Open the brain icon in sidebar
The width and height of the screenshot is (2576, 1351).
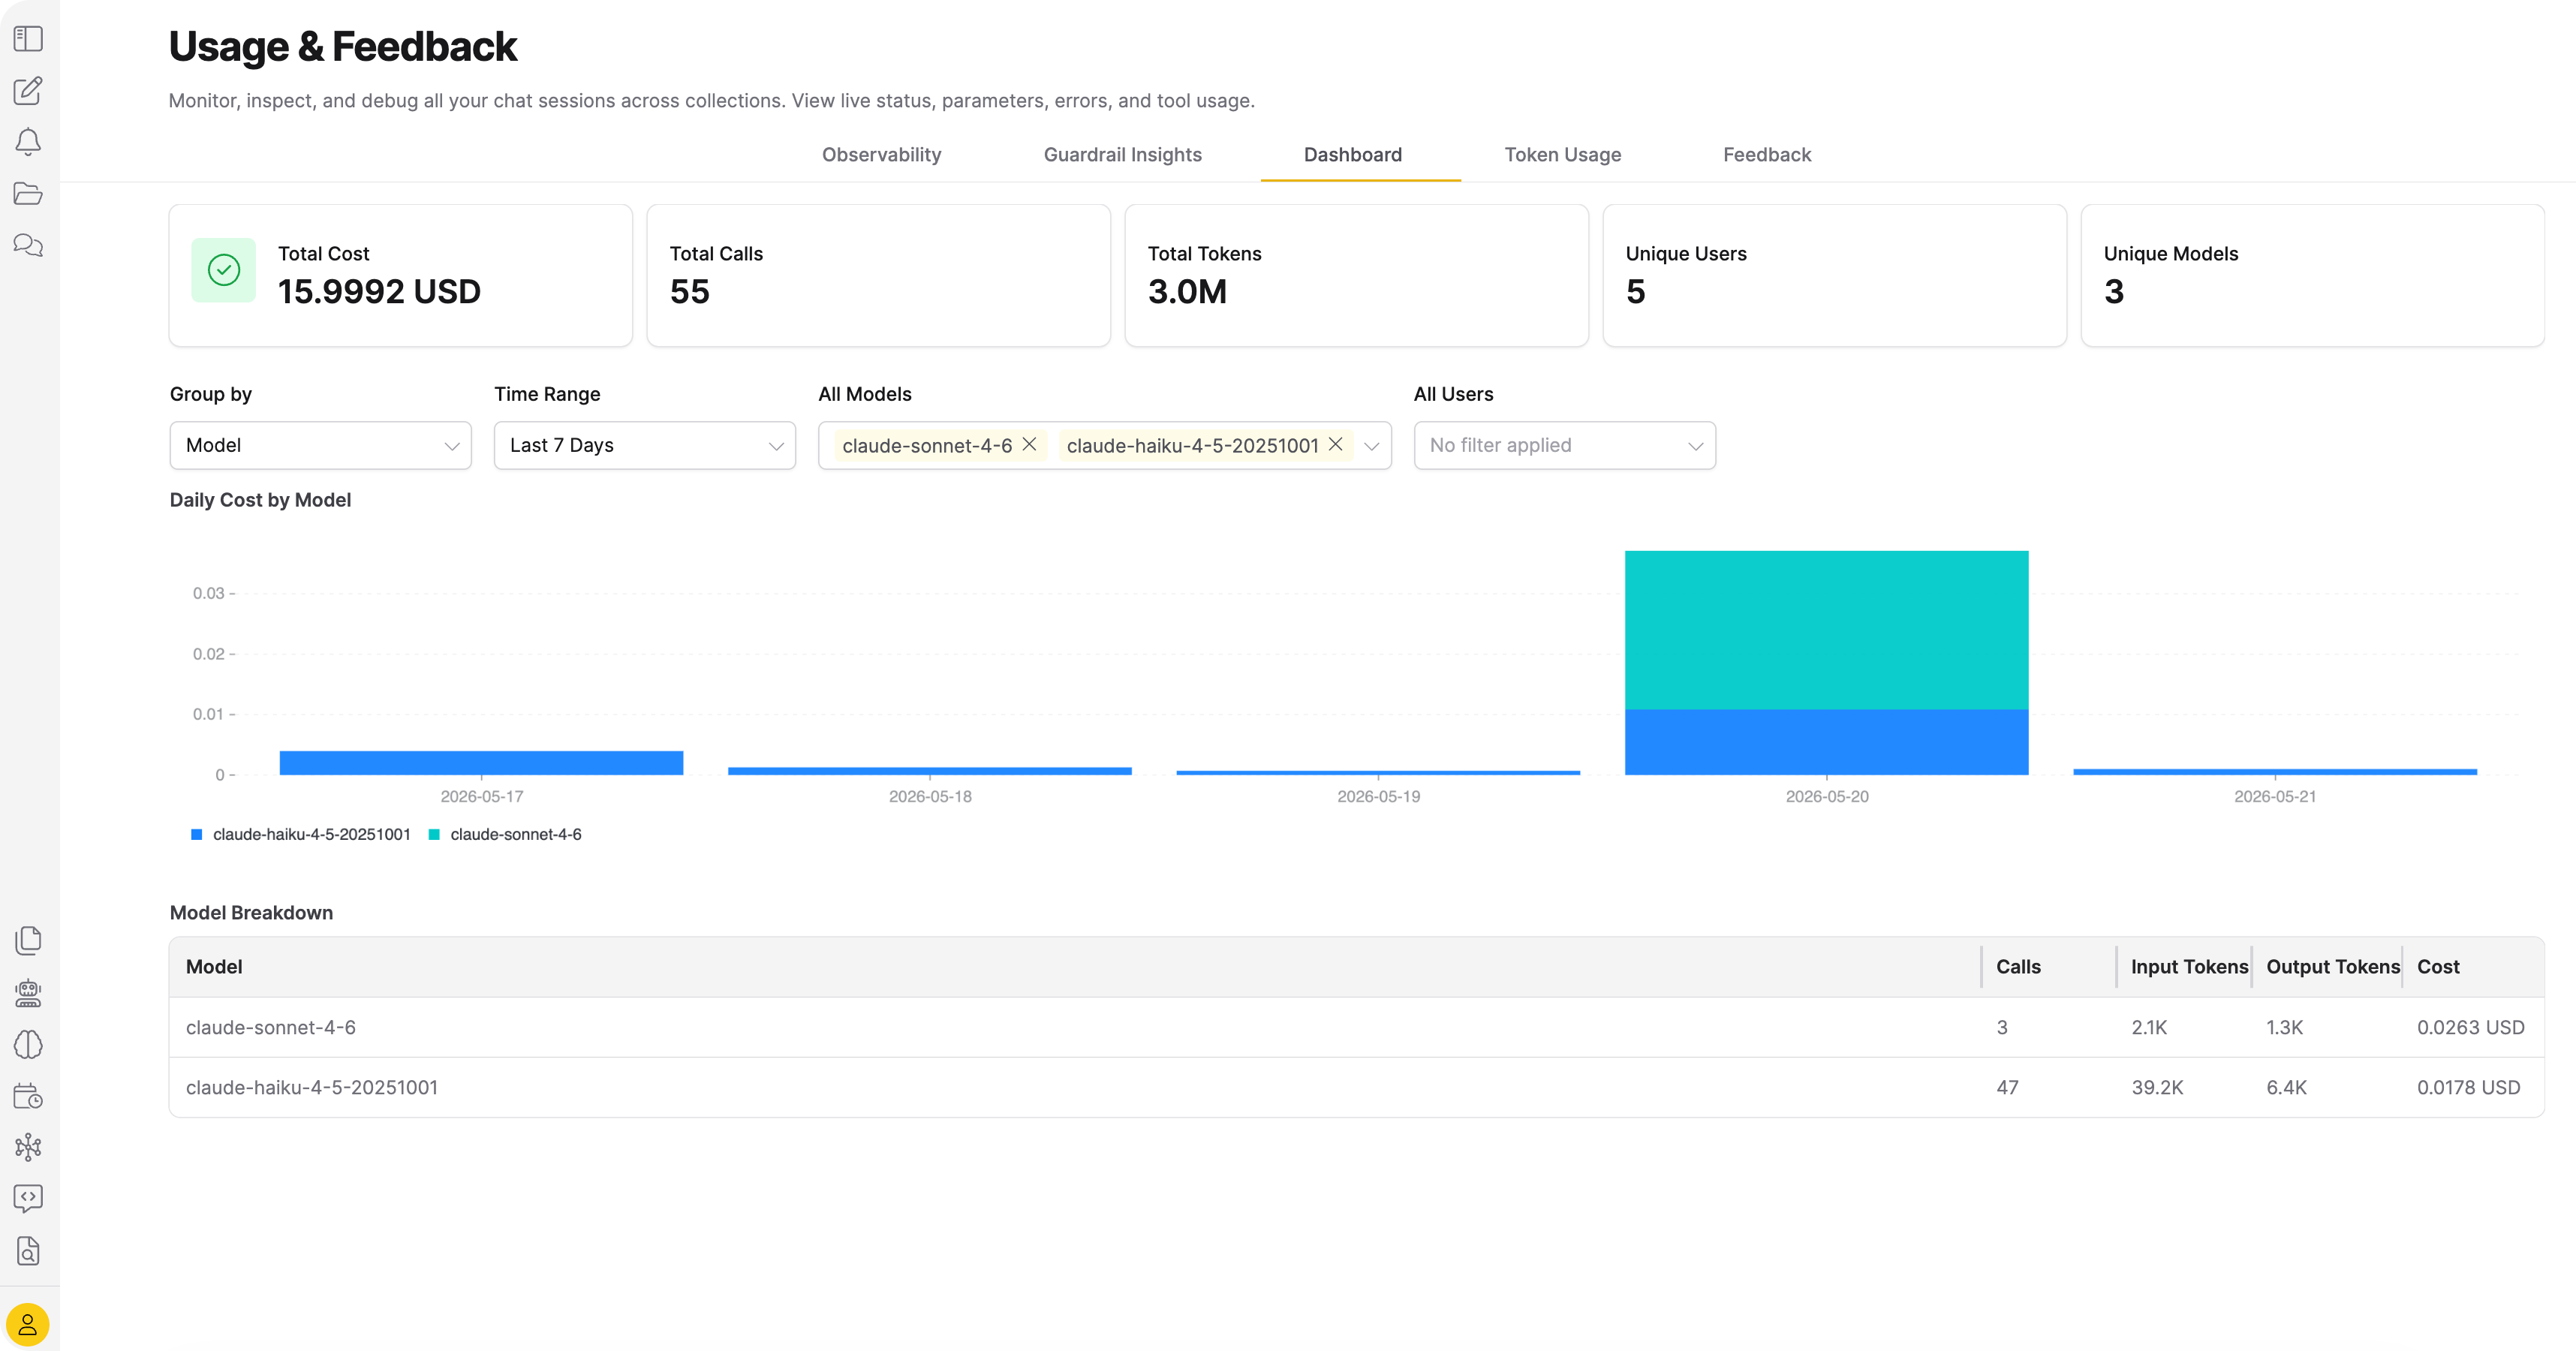point(28,1044)
